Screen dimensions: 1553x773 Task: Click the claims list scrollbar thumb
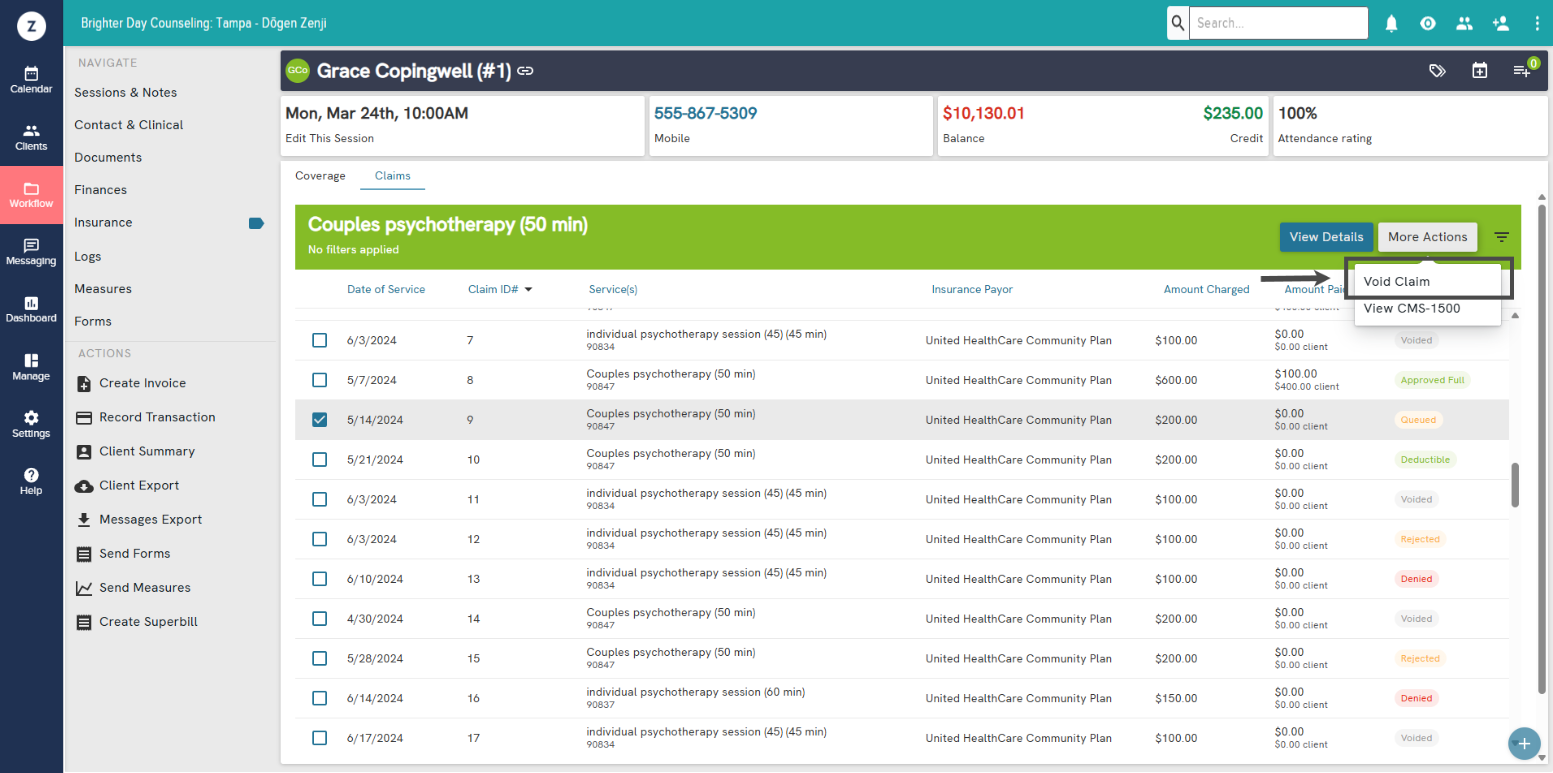1515,485
